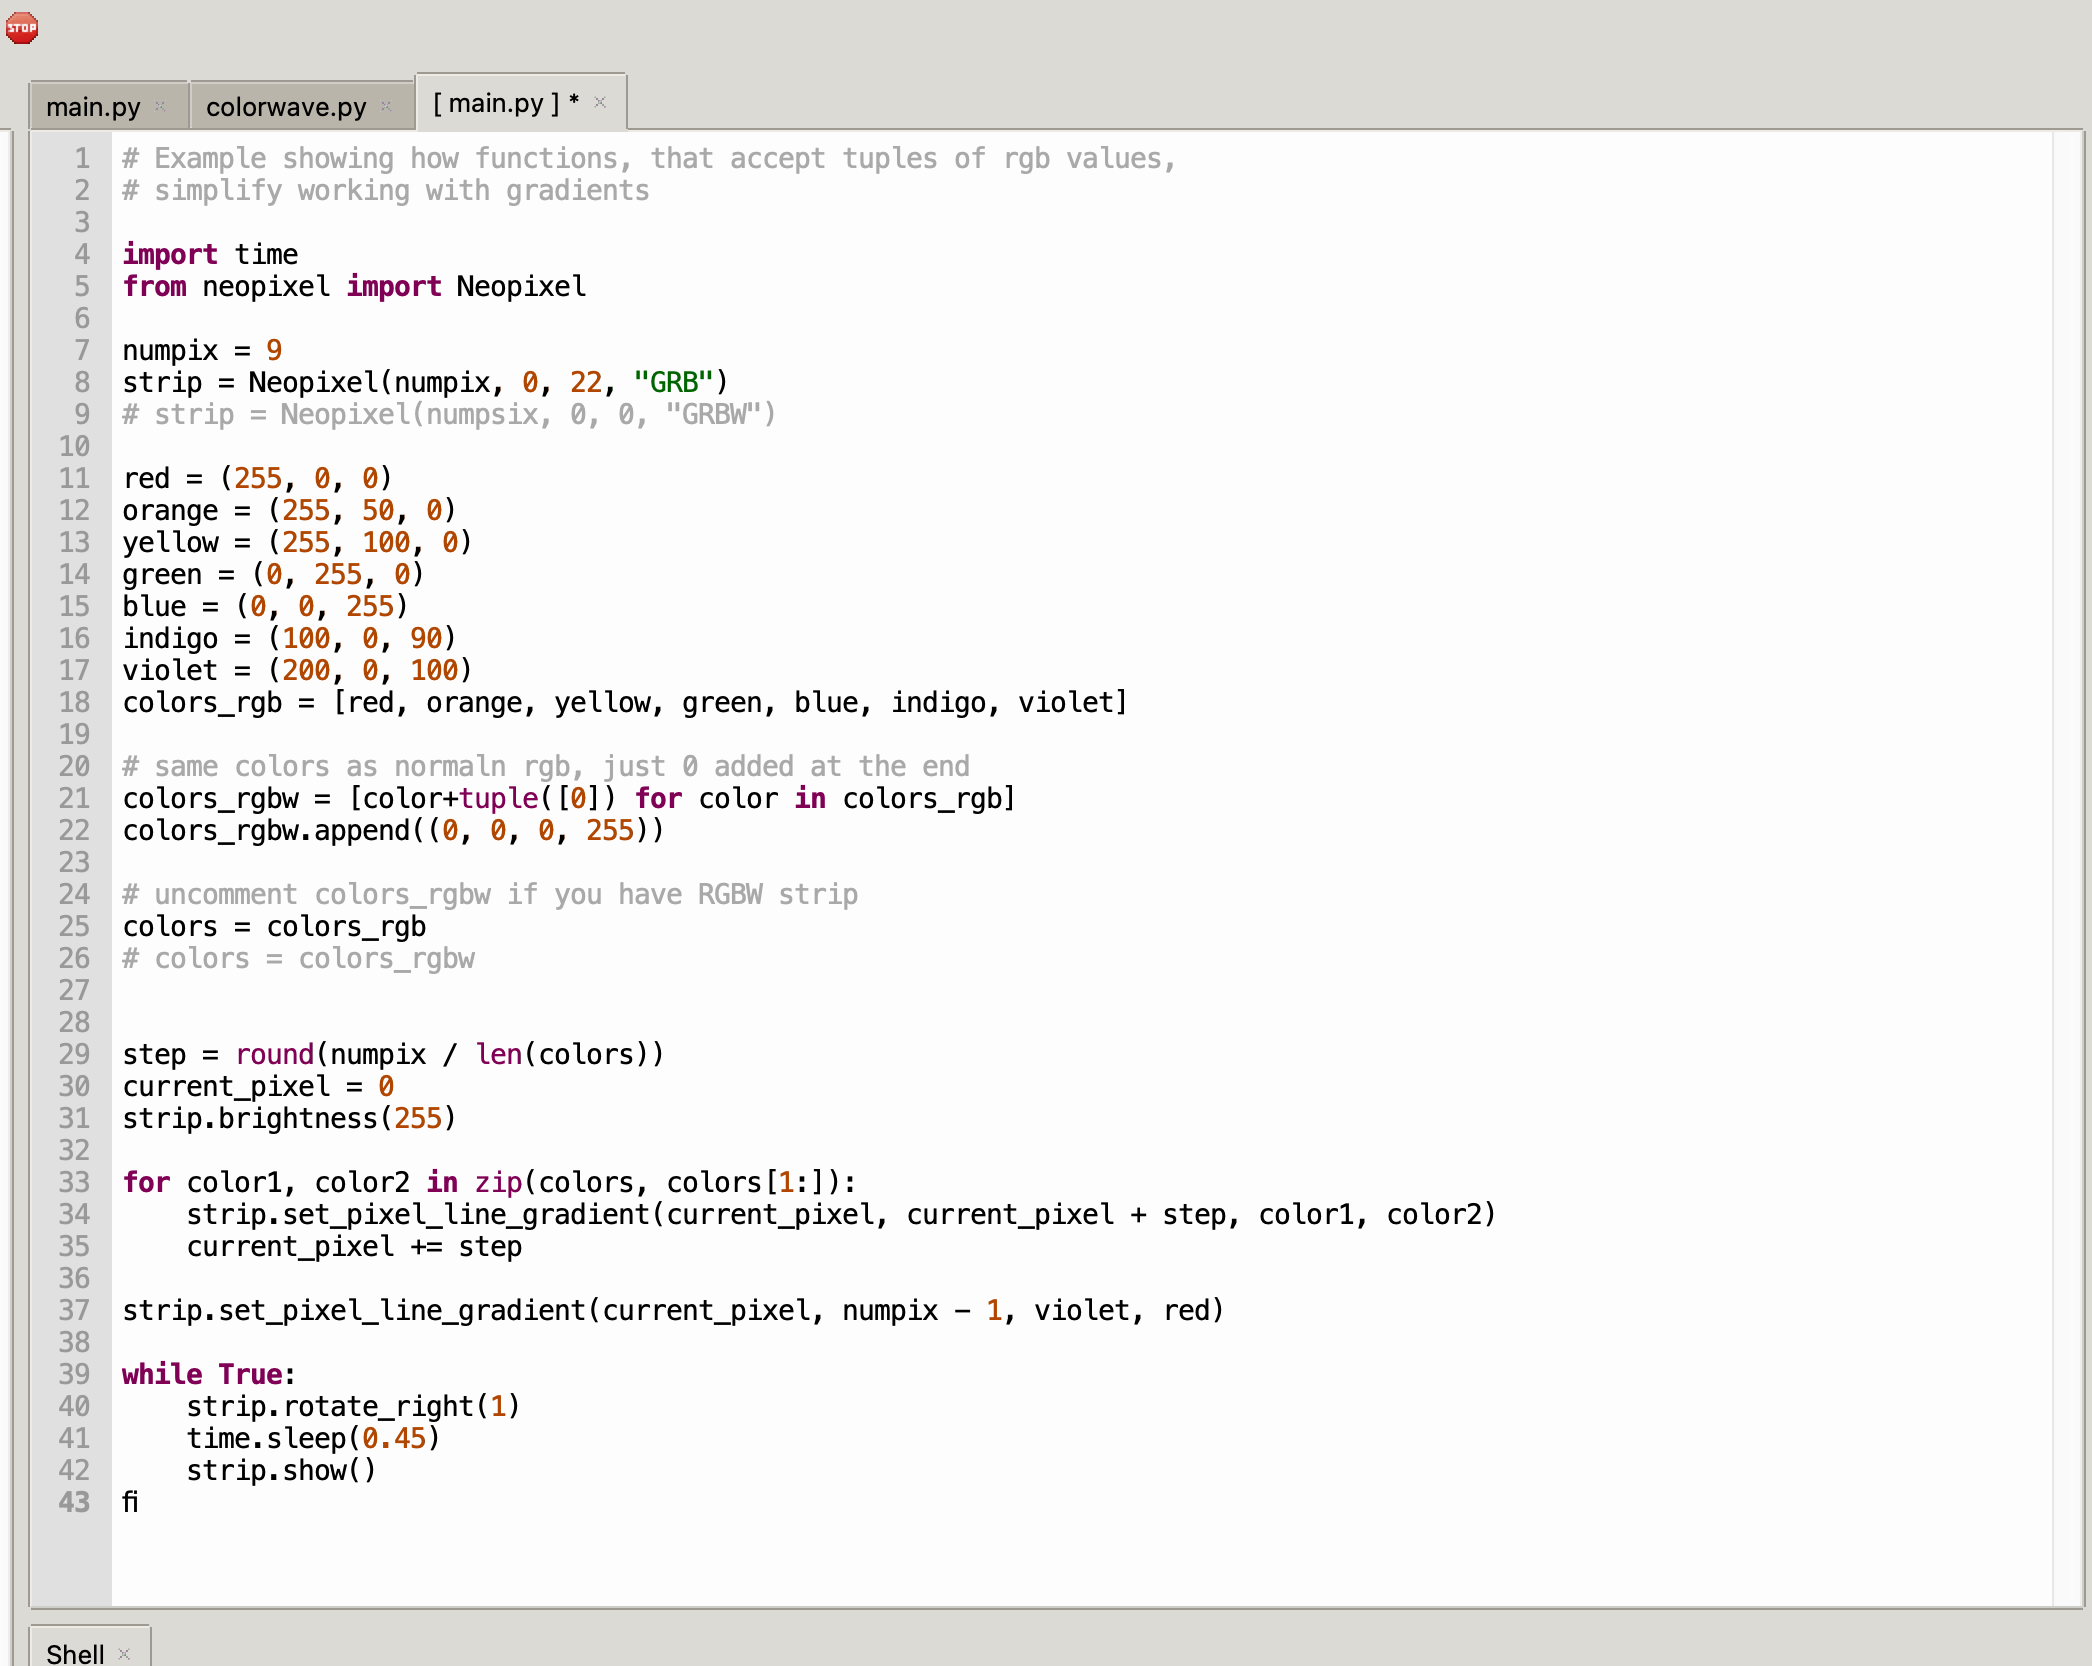This screenshot has width=2092, height=1666.
Task: Click 'strip.rotate_right(1)' on line 40
Action: pyautogui.click(x=353, y=1406)
